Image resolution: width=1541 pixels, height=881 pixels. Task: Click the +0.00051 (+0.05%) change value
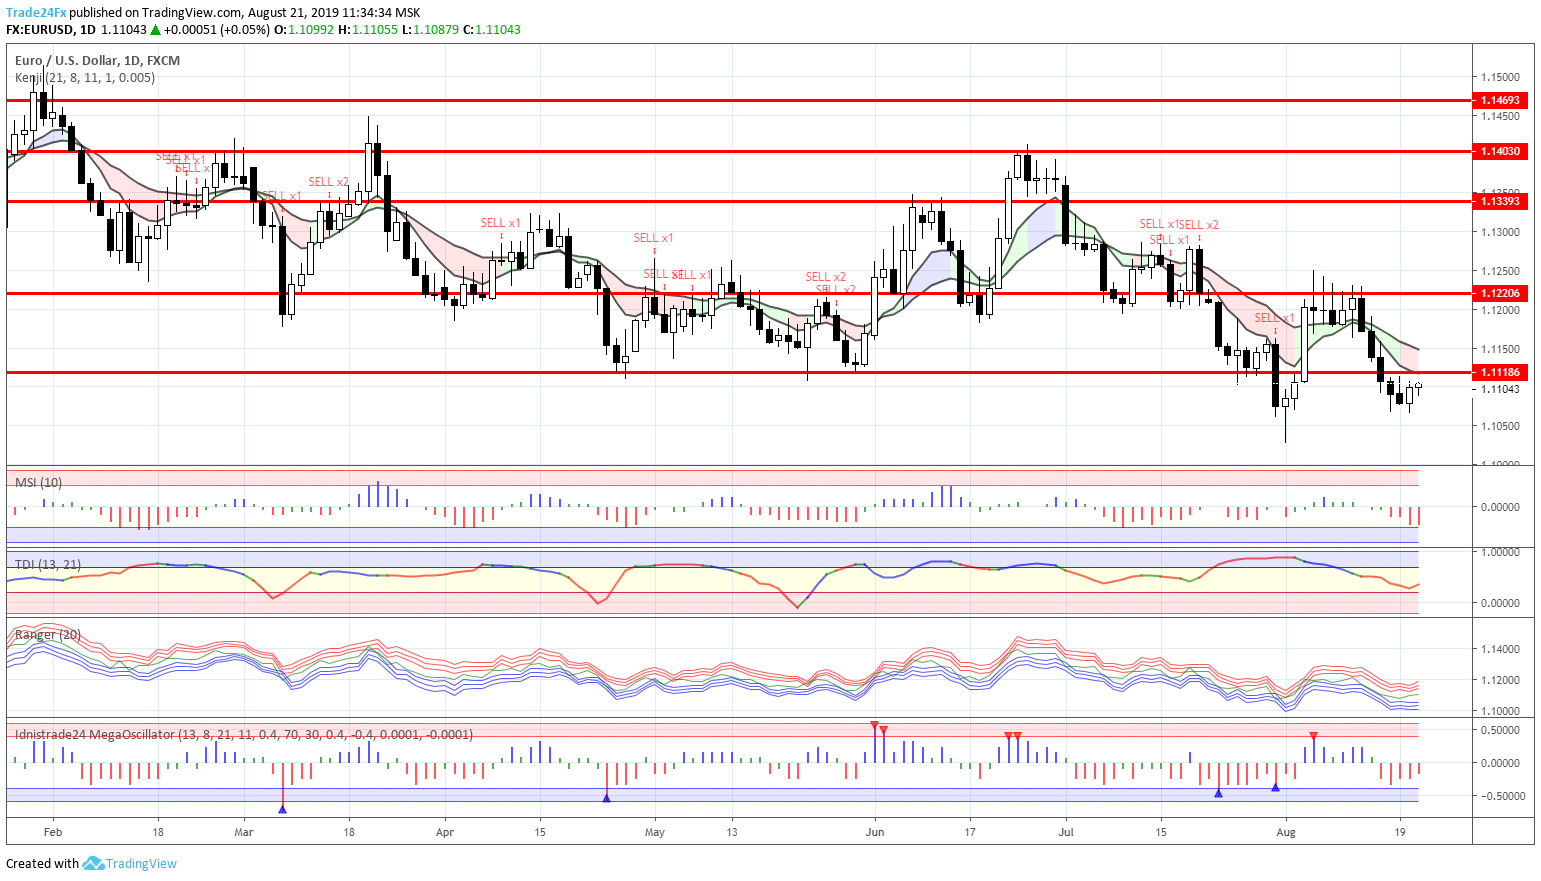217,30
